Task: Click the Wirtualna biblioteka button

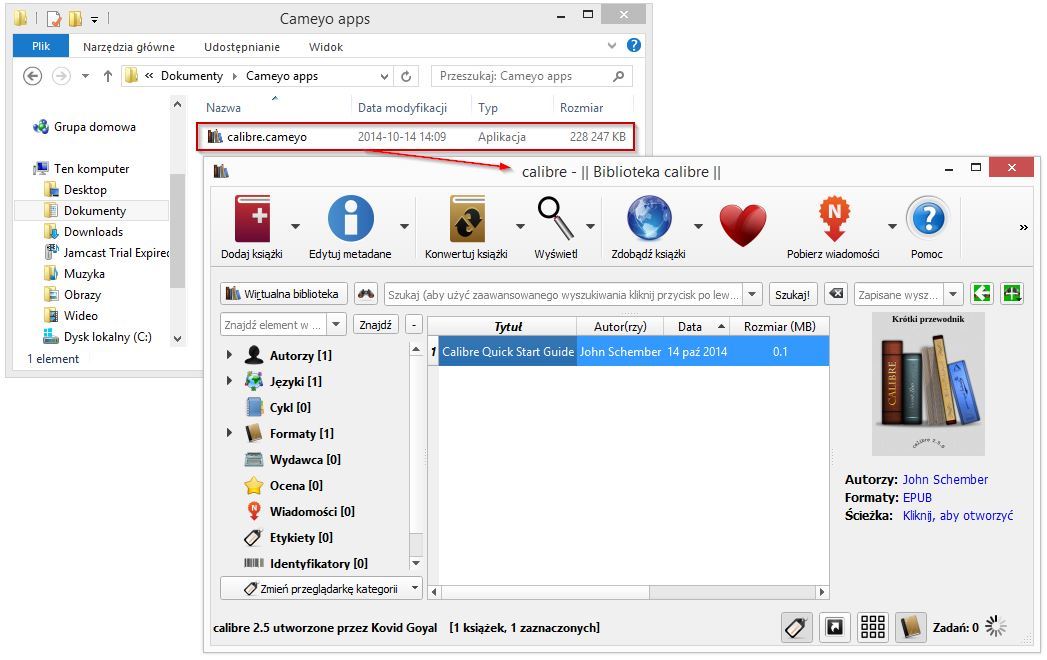Action: point(284,294)
